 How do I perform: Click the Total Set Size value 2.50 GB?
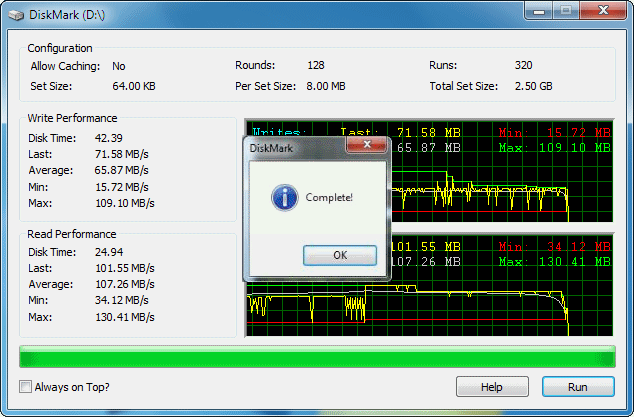[x=533, y=86]
